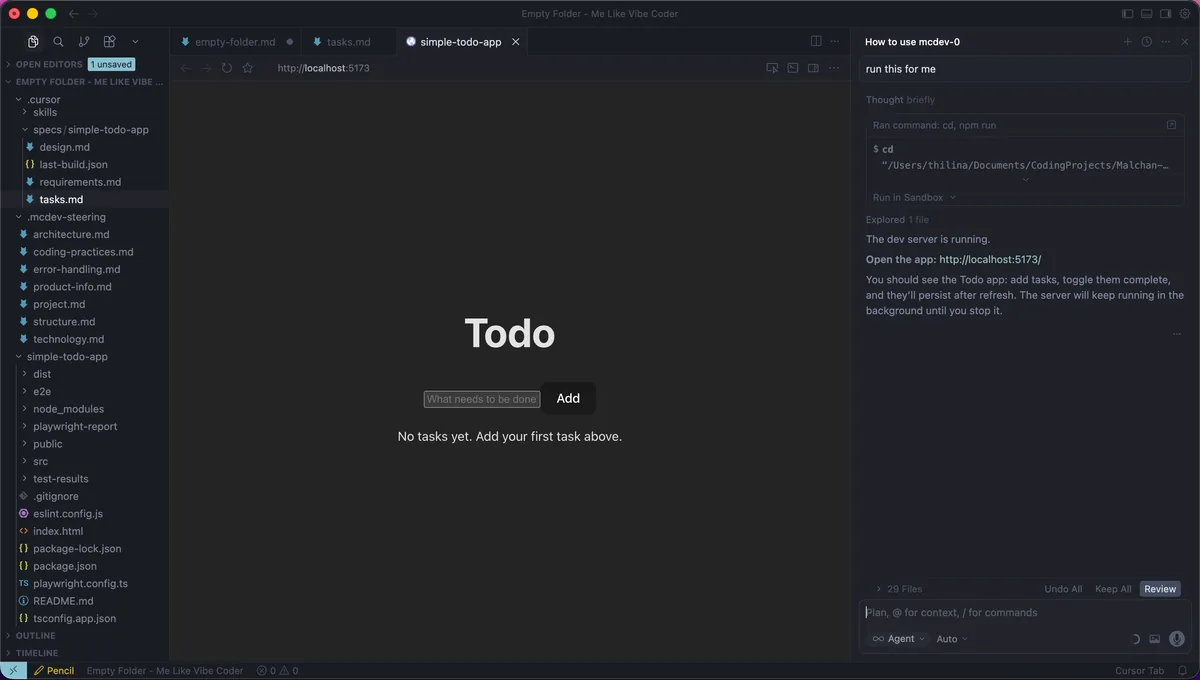Expand the Run in Sandbox dropdown
The width and height of the screenshot is (1200, 680).
click(914, 197)
